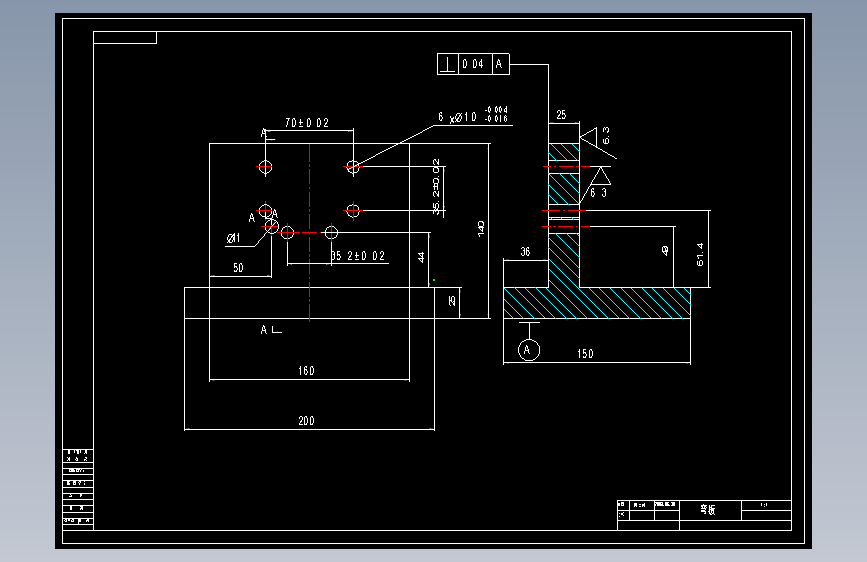This screenshot has height=562, width=867.
Task: Select the top-right hole with leader line
Action: [x=353, y=166]
